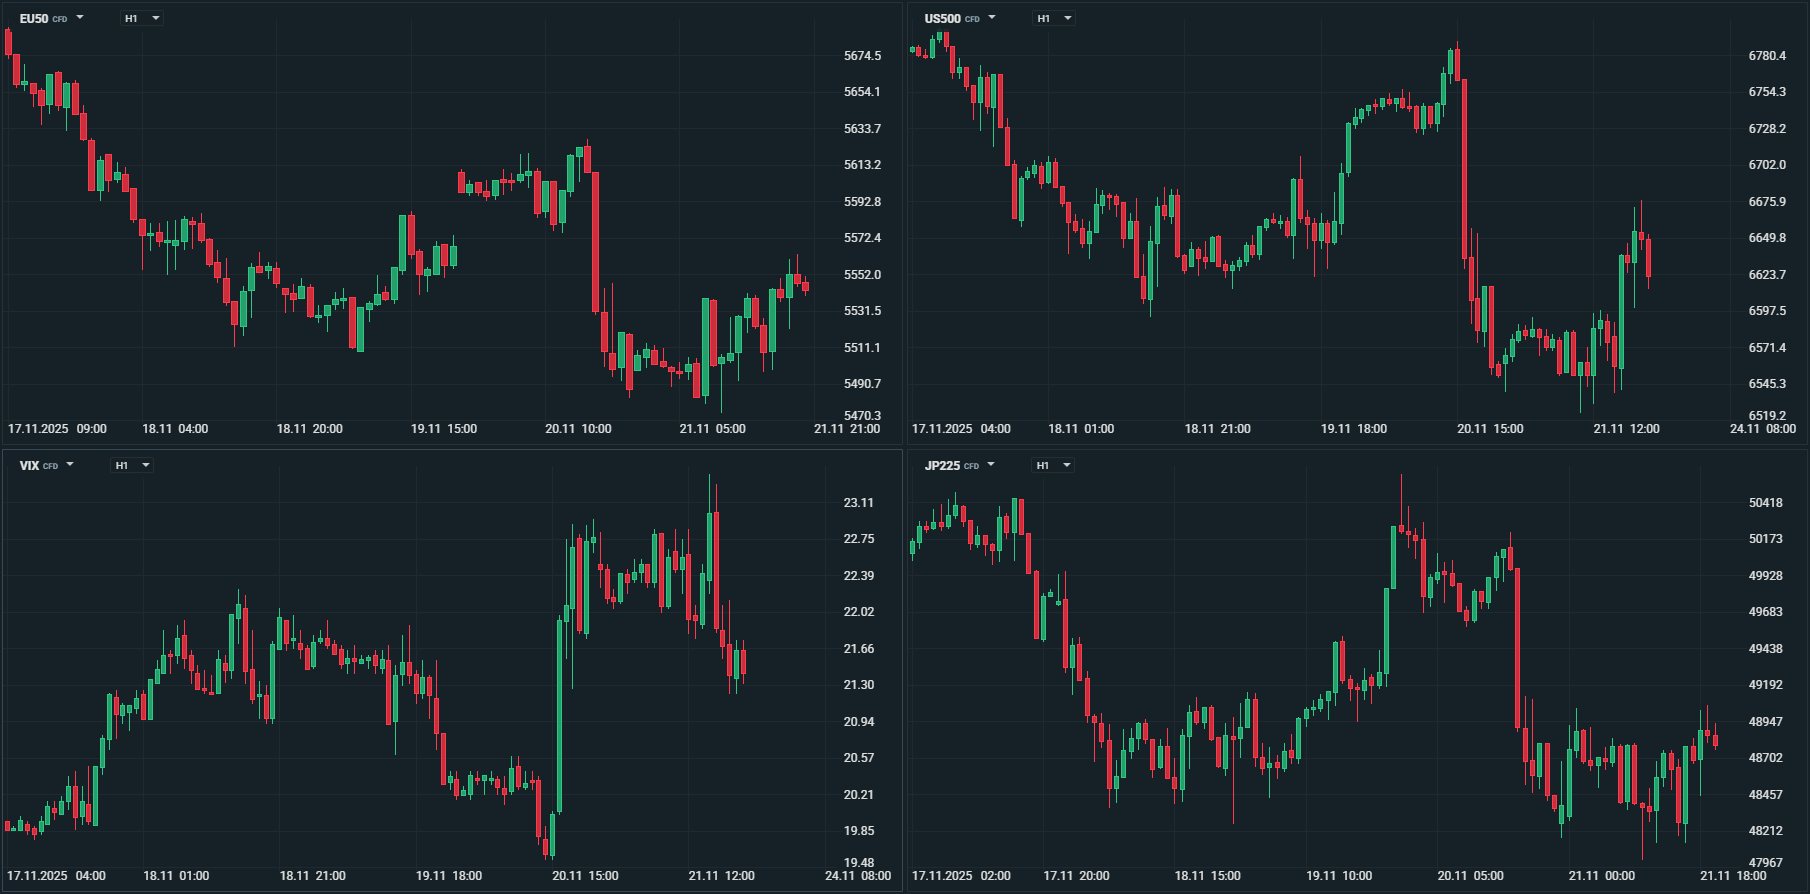Click the 17.11.2025 09:00 date label on EU50
1810x894 pixels.
tap(57, 429)
